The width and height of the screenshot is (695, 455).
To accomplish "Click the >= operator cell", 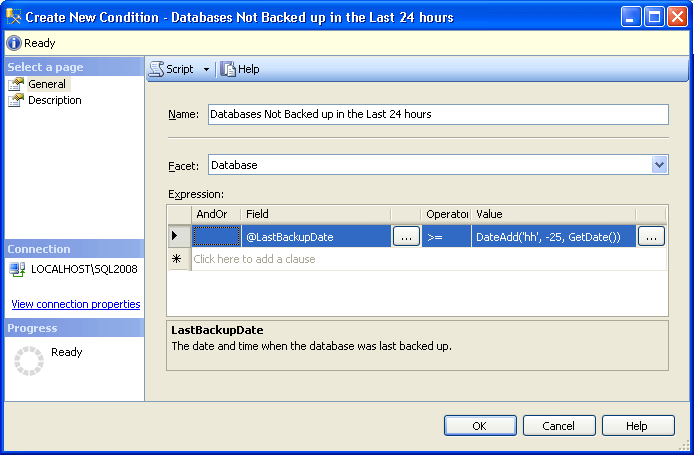I will click(446, 237).
